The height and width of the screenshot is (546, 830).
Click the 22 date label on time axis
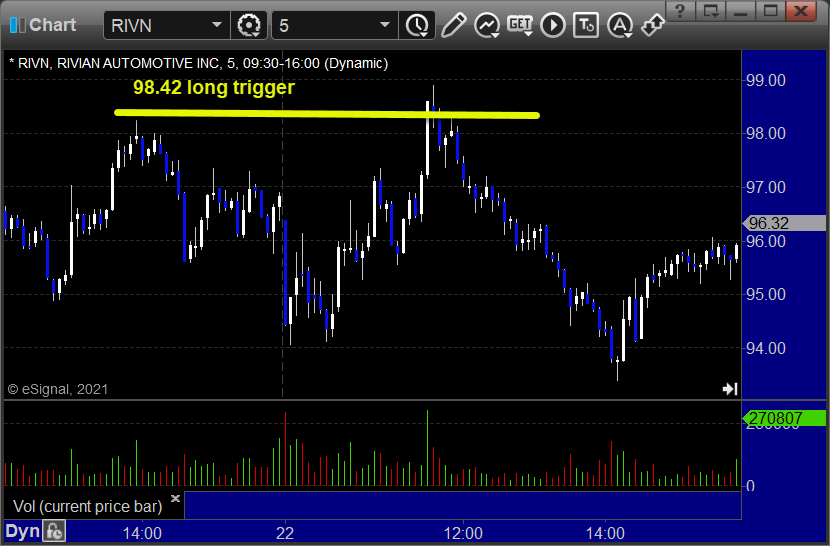click(x=285, y=533)
